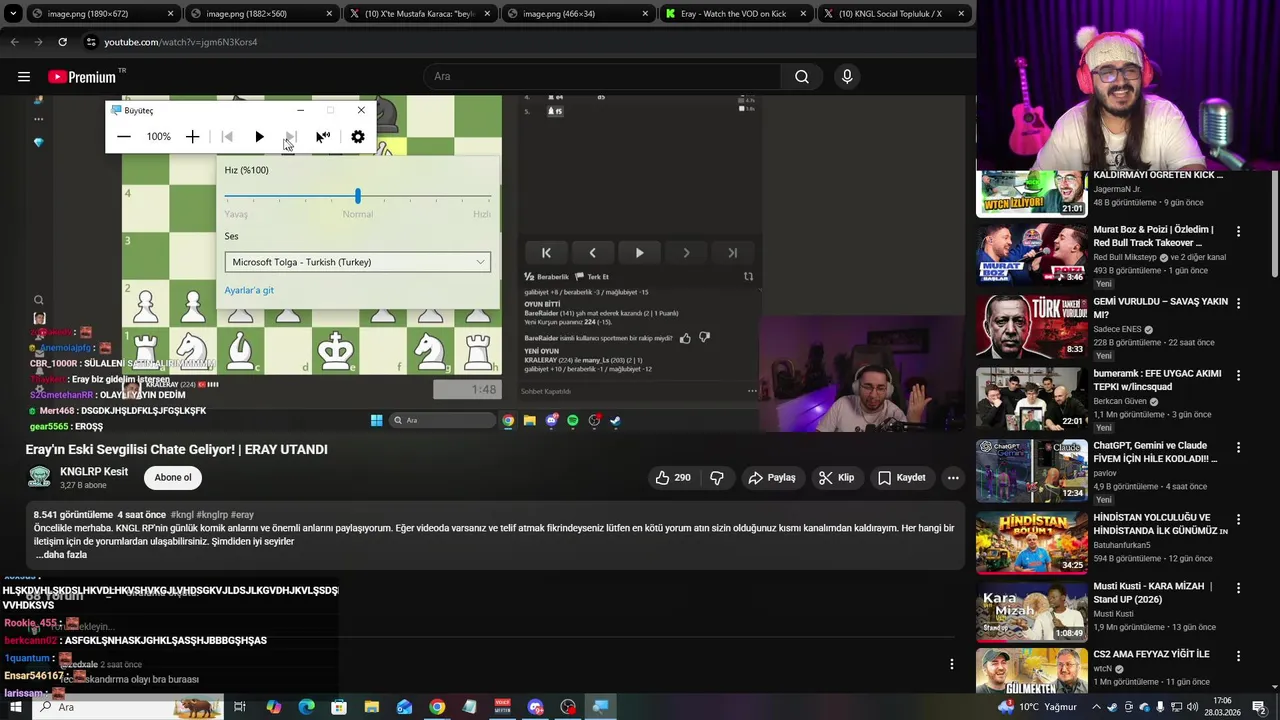Screen dimensions: 1280x720
Task: Click the Hız speed slider handle in the video
Action: point(357,196)
